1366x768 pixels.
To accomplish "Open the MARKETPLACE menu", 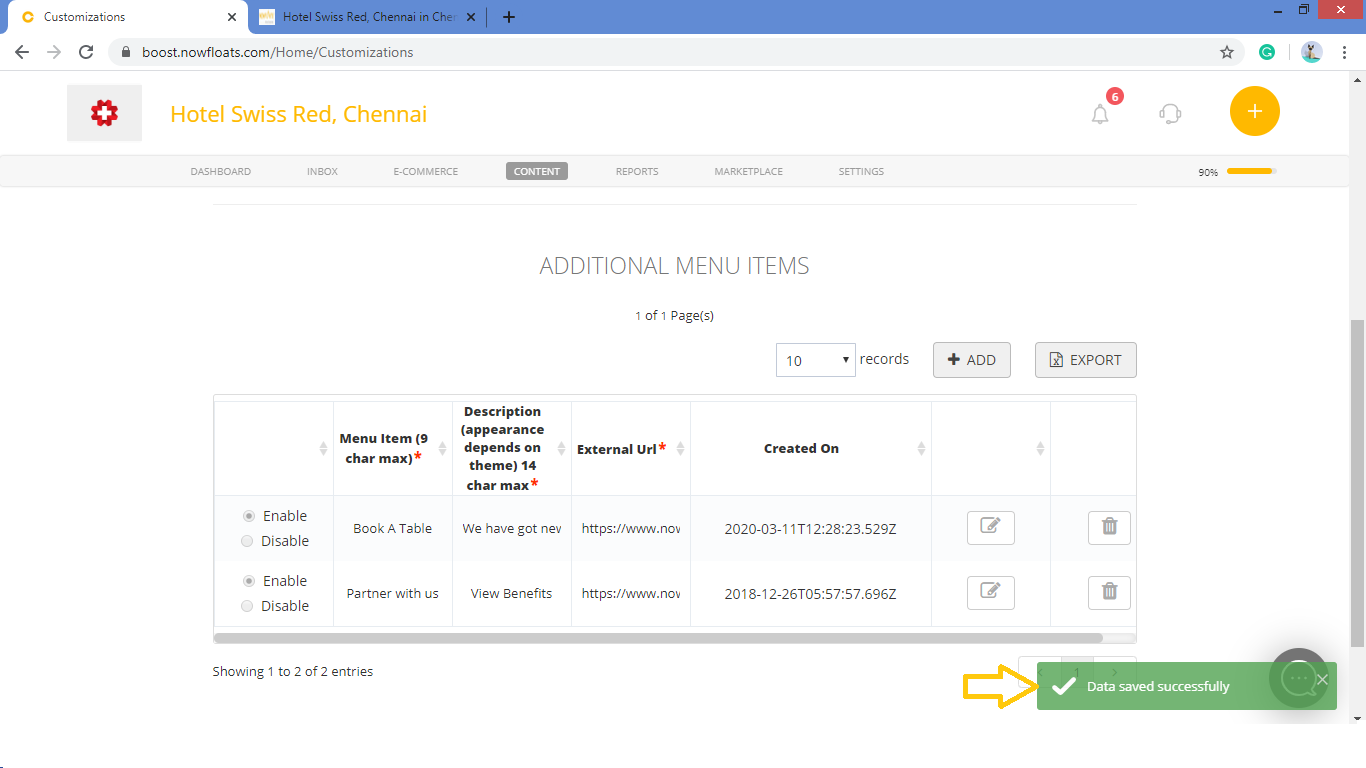I will pos(749,172).
